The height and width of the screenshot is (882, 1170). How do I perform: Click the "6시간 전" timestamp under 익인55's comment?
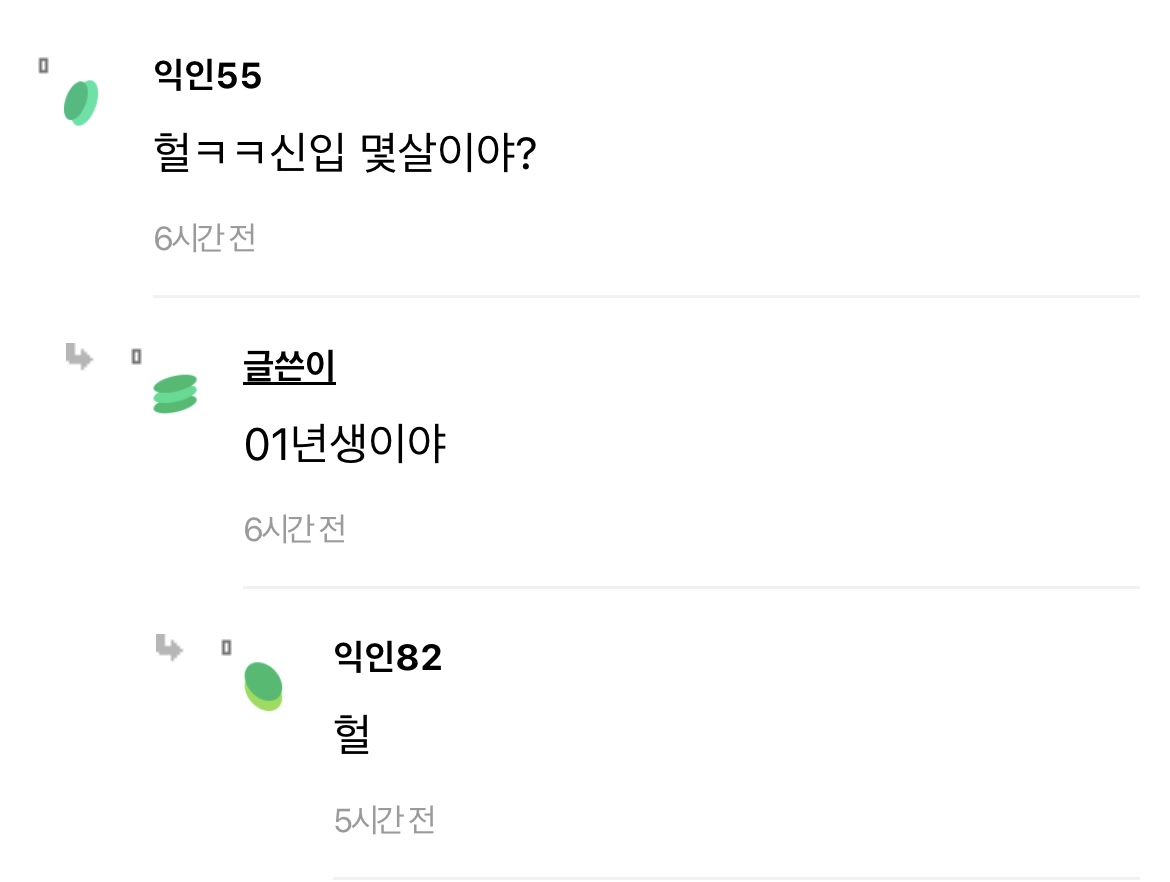pyautogui.click(x=205, y=238)
